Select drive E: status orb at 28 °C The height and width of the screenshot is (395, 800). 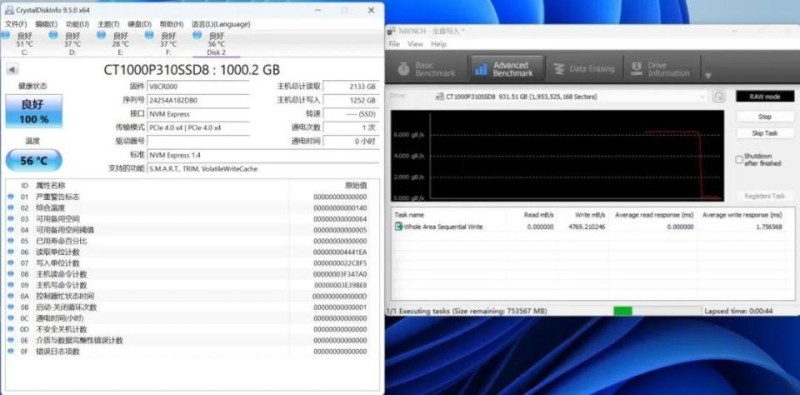point(101,35)
